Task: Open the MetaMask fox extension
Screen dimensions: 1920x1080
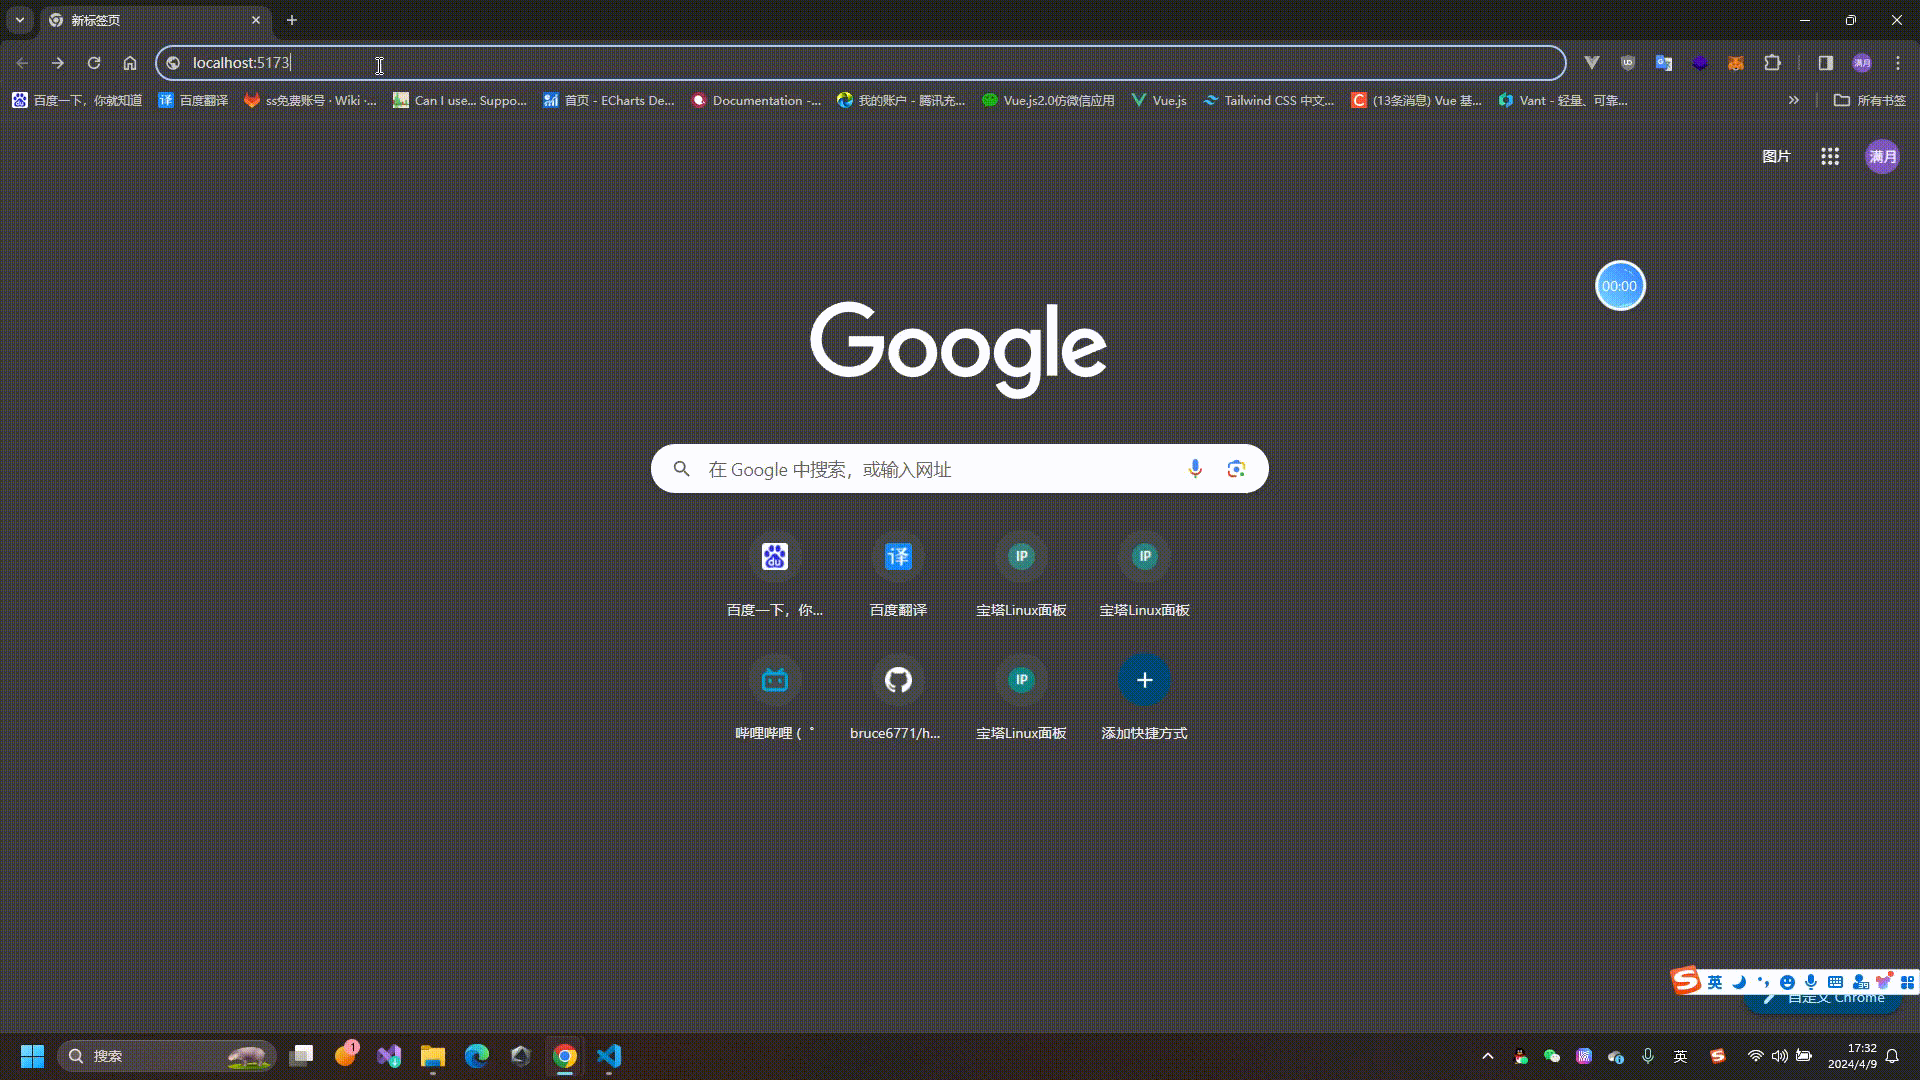Action: pos(1735,63)
